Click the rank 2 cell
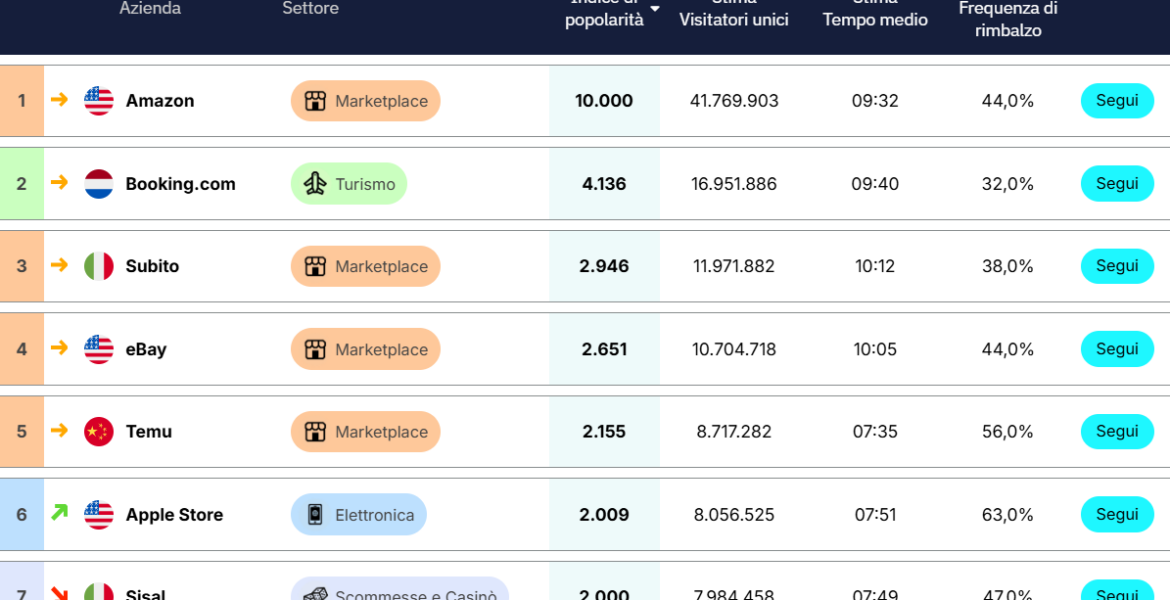Screen dimensions: 1170x600 (22, 184)
